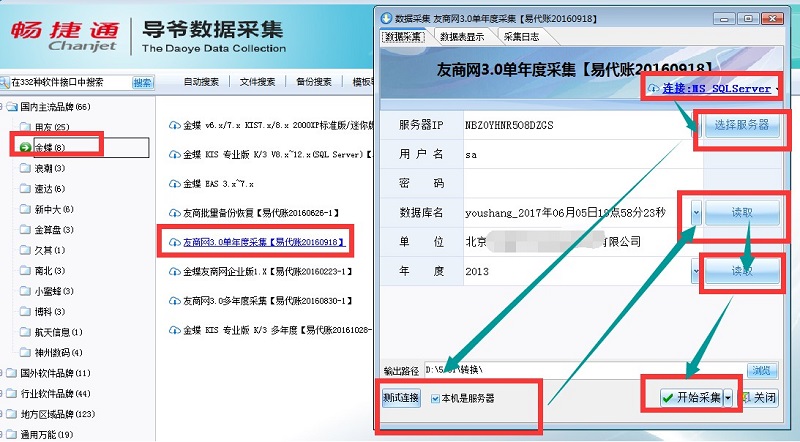Click the 选择服务器 button
This screenshot has height=442, width=800.
click(x=742, y=125)
